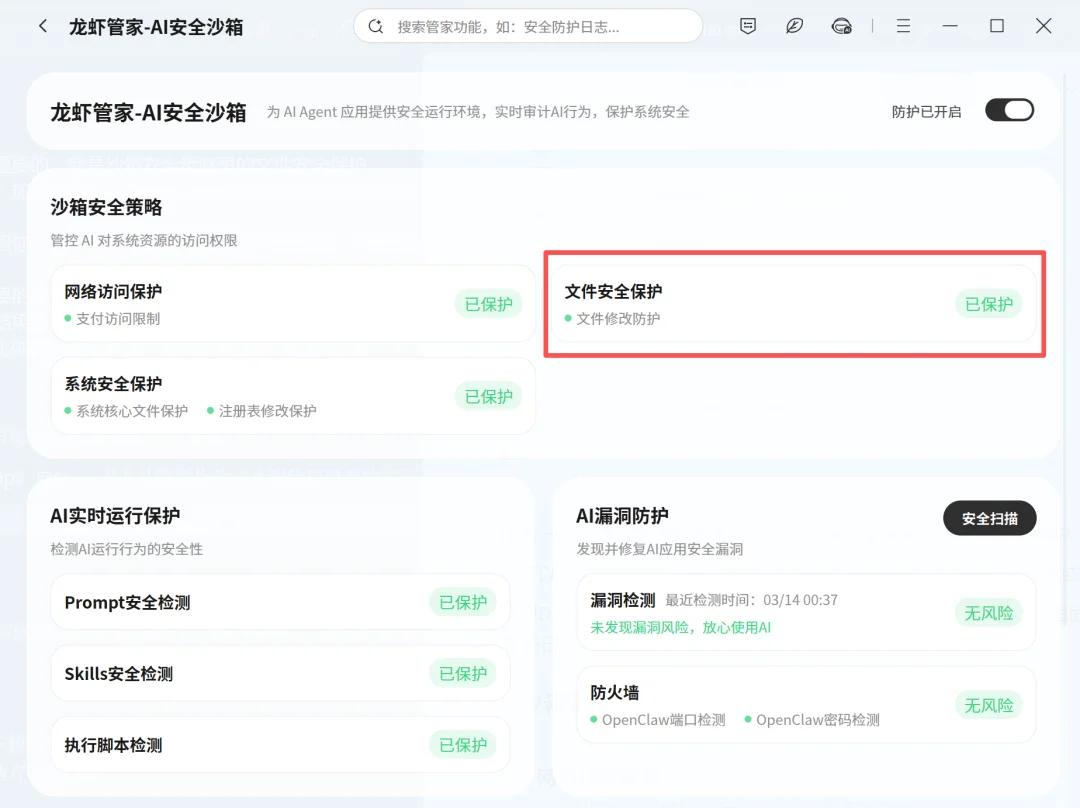1080x808 pixels.
Task: Open the AI assistant icon near window controls
Action: tap(843, 26)
